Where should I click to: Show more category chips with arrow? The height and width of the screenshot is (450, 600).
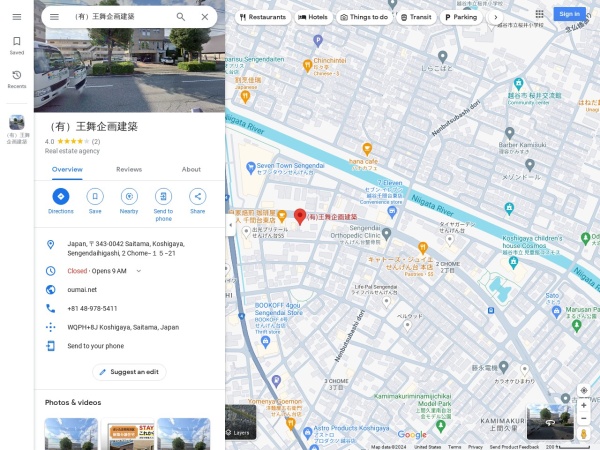tap(496, 17)
